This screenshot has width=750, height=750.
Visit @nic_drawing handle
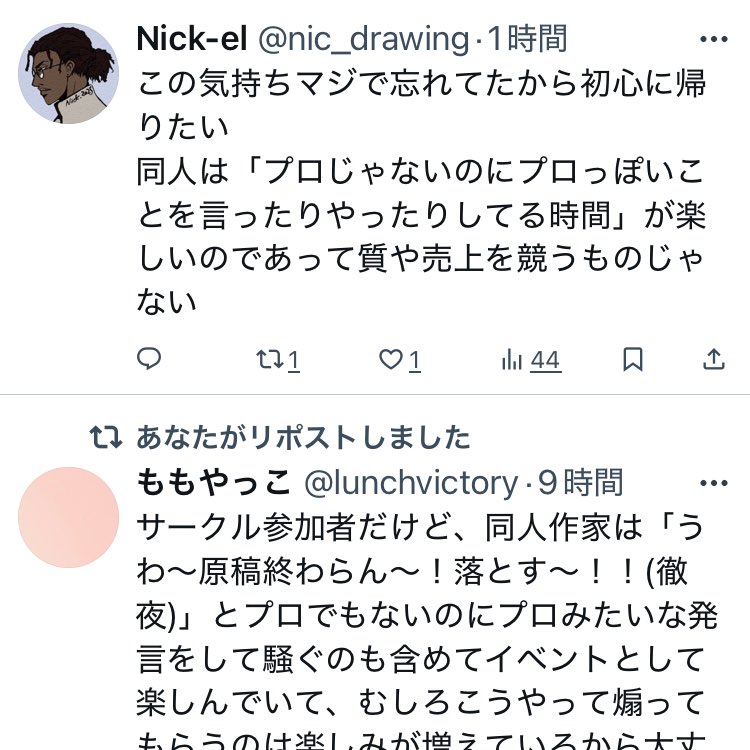click(x=364, y=40)
